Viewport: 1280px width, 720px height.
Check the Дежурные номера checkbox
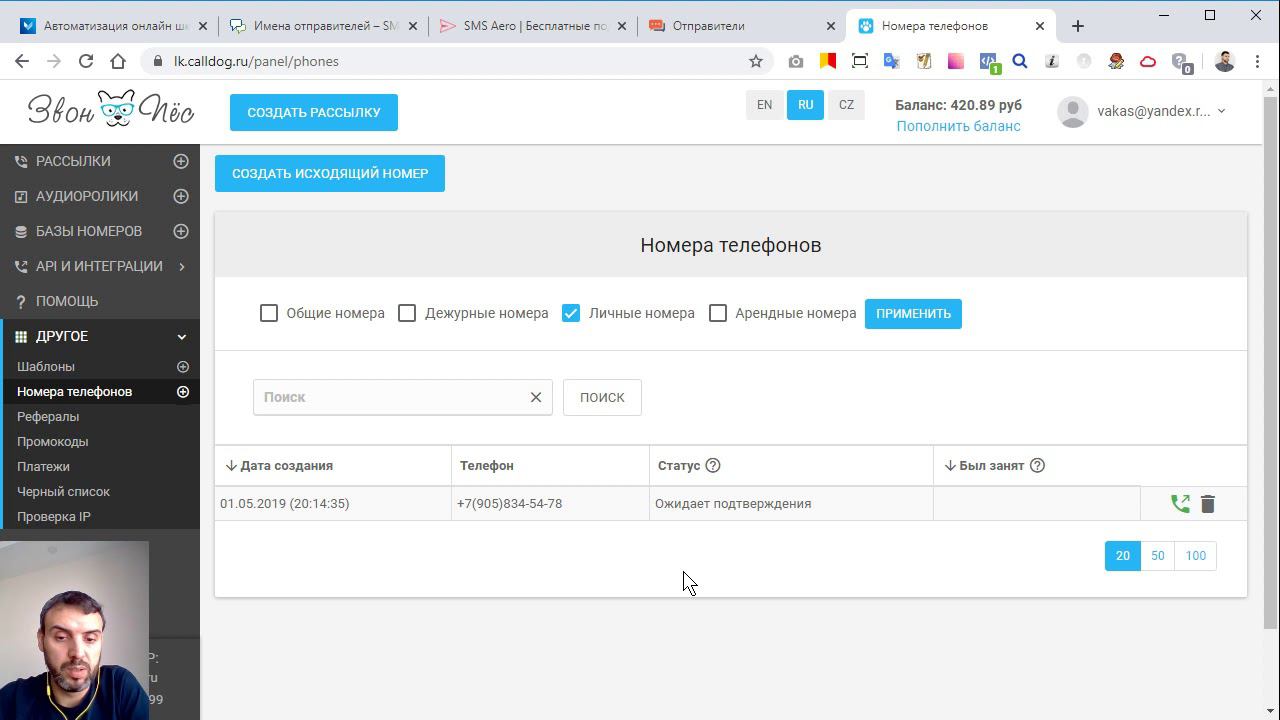(x=407, y=313)
